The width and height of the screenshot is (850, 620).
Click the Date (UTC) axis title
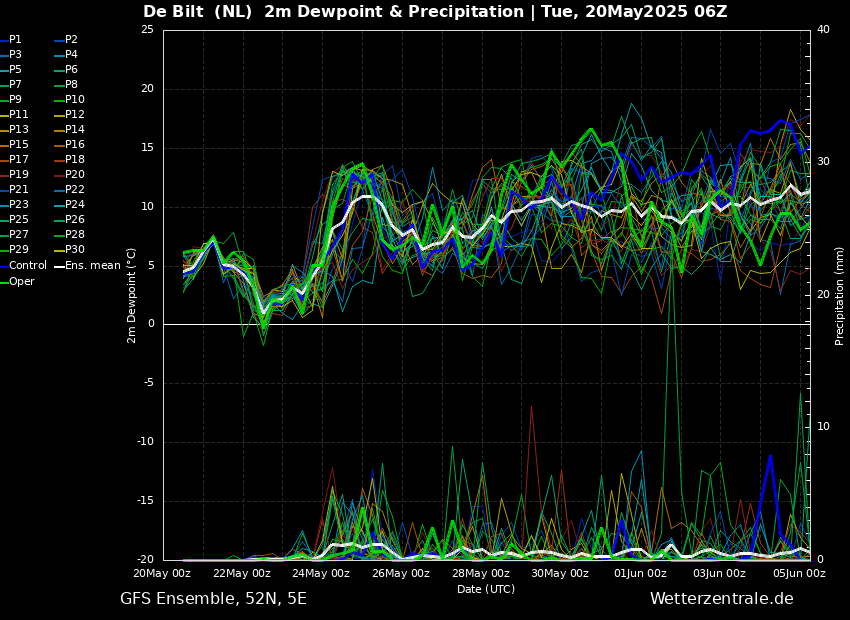click(x=486, y=589)
